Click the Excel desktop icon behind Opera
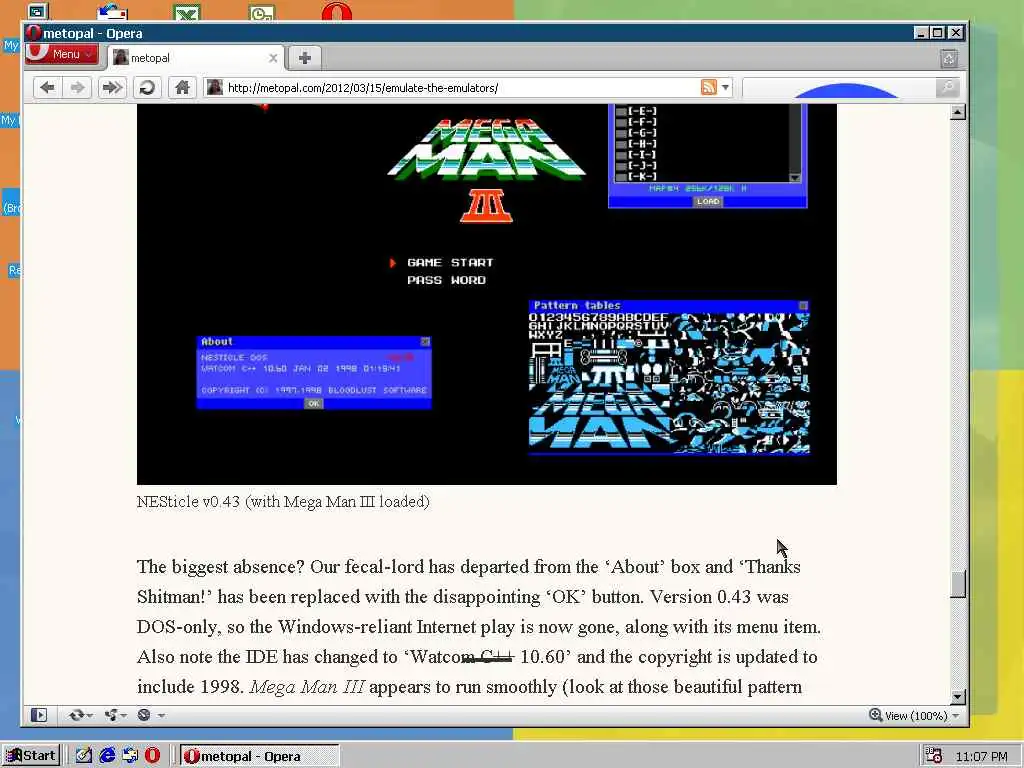Image resolution: width=1024 pixels, height=768 pixels. pyautogui.click(x=187, y=12)
